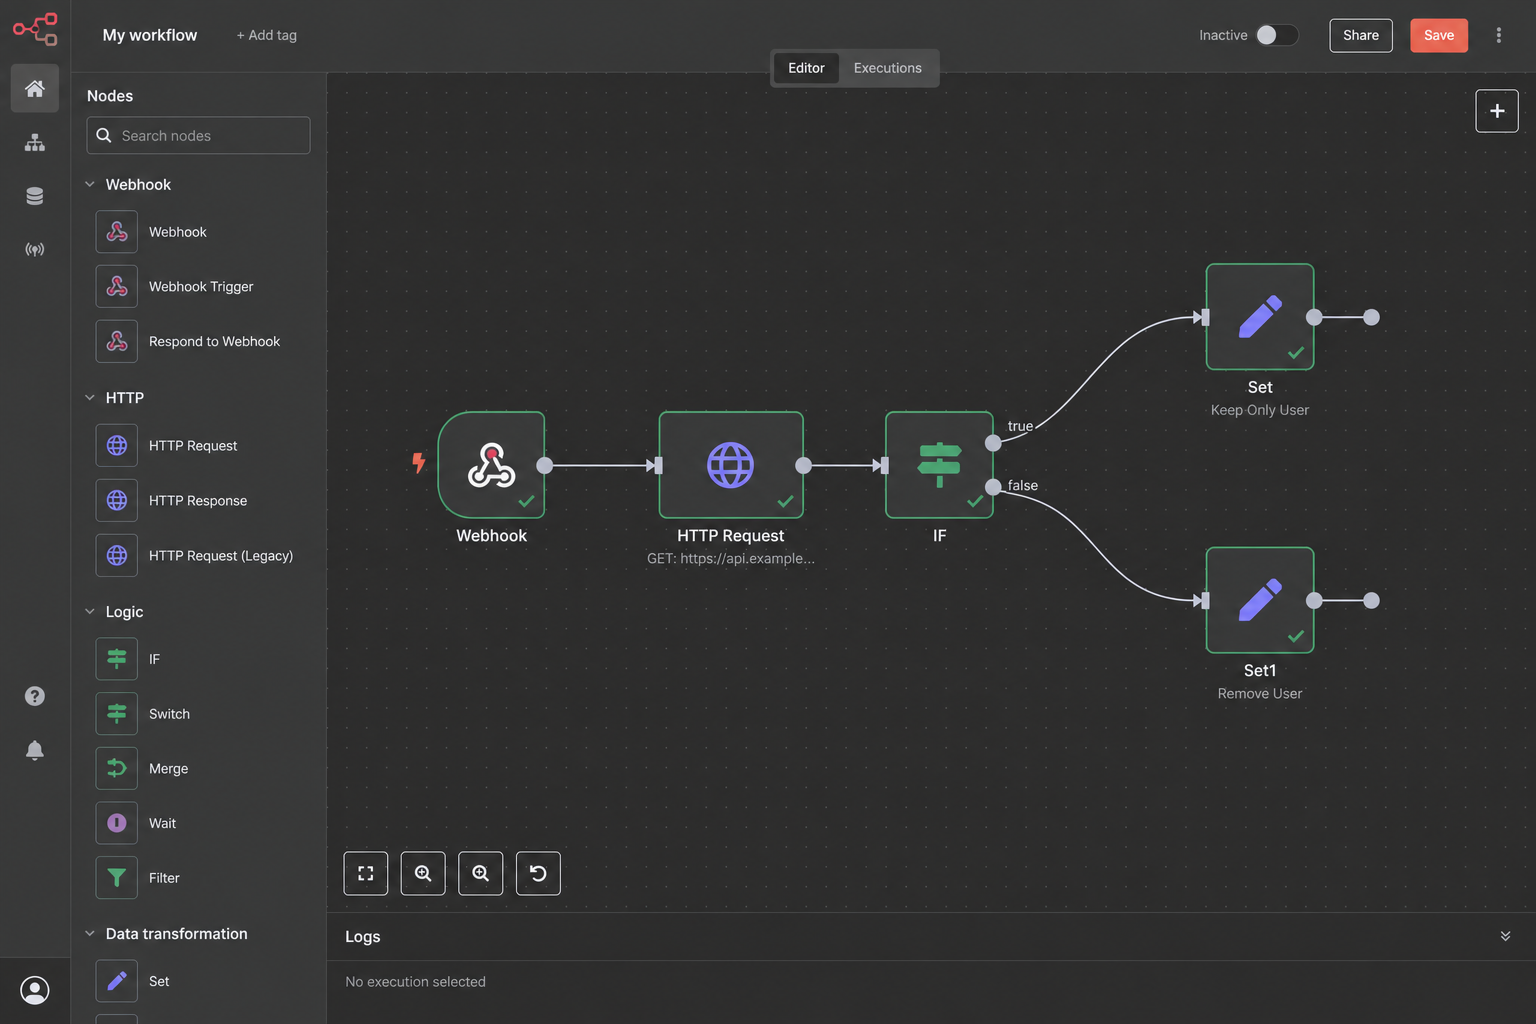The width and height of the screenshot is (1536, 1024).
Task: Open the hierarchy tree sidebar icon
Action: pyautogui.click(x=35, y=143)
